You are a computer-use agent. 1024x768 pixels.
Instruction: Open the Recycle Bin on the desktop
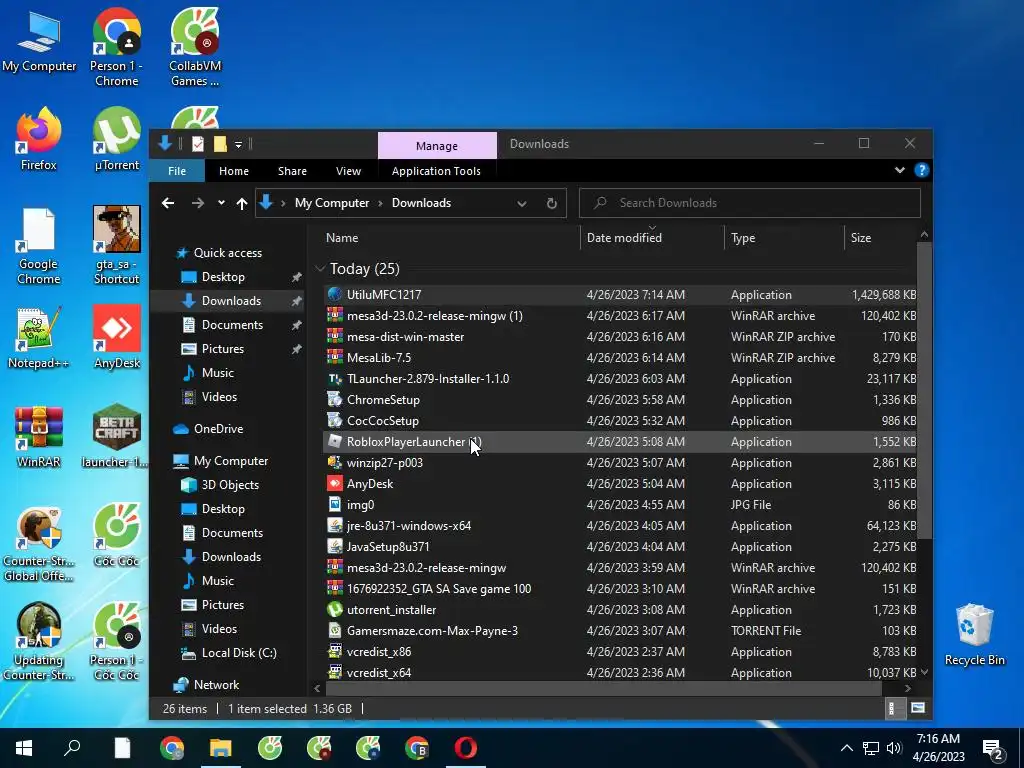click(x=974, y=635)
